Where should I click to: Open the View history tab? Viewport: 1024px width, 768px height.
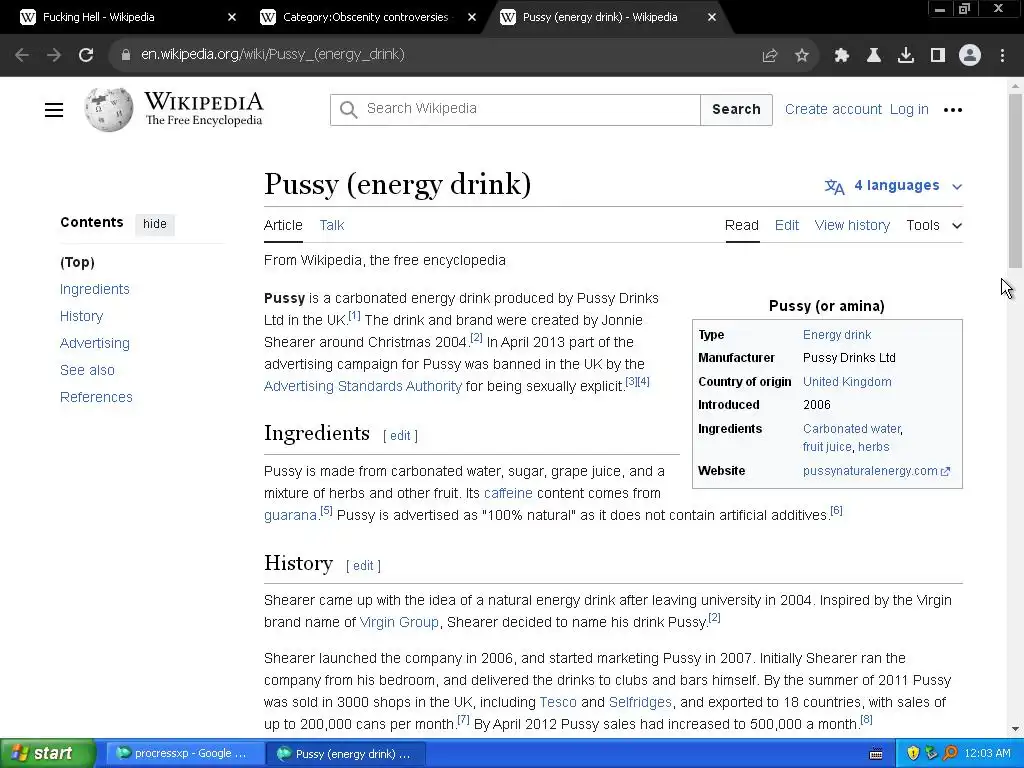click(x=852, y=225)
